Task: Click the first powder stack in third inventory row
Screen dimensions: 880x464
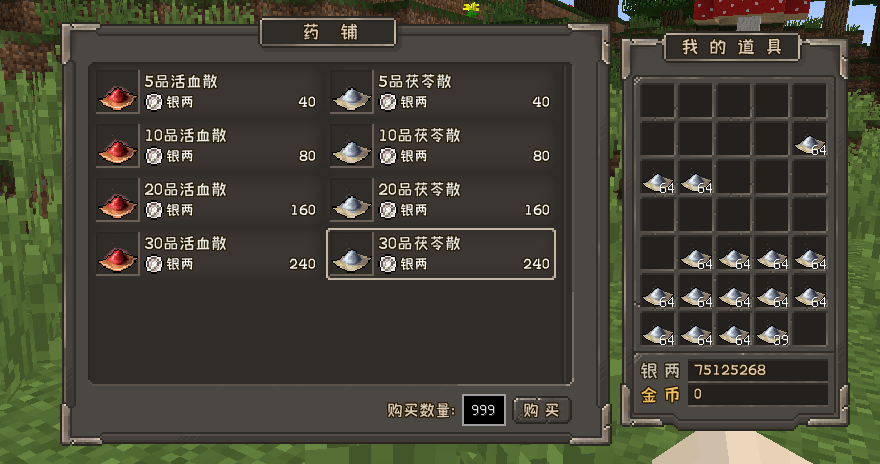Action: tap(657, 177)
